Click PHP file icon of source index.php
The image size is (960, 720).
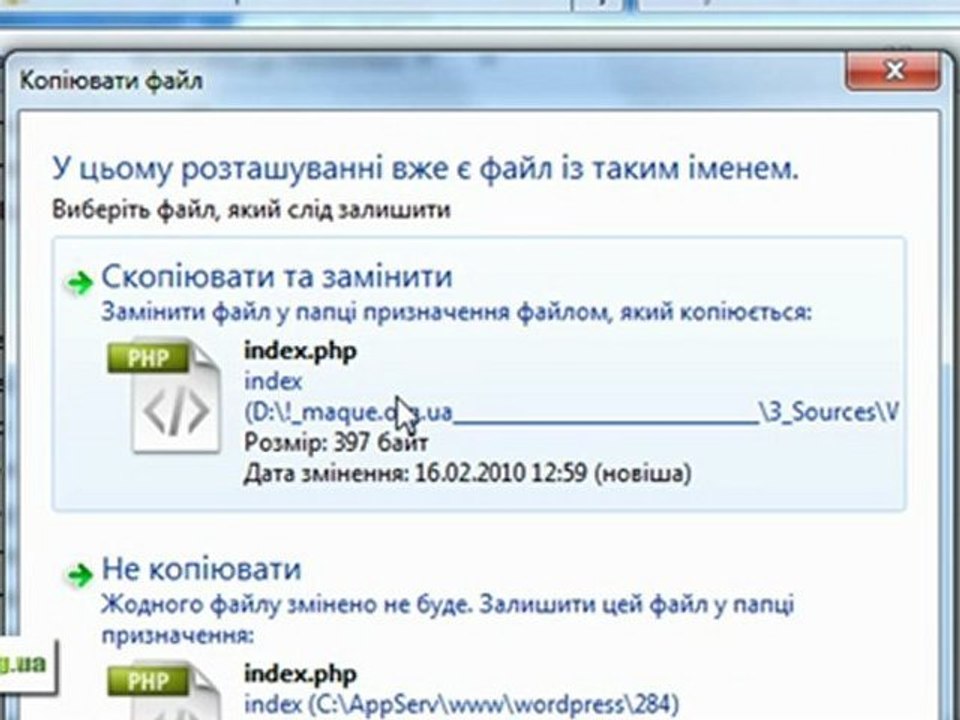pos(164,397)
